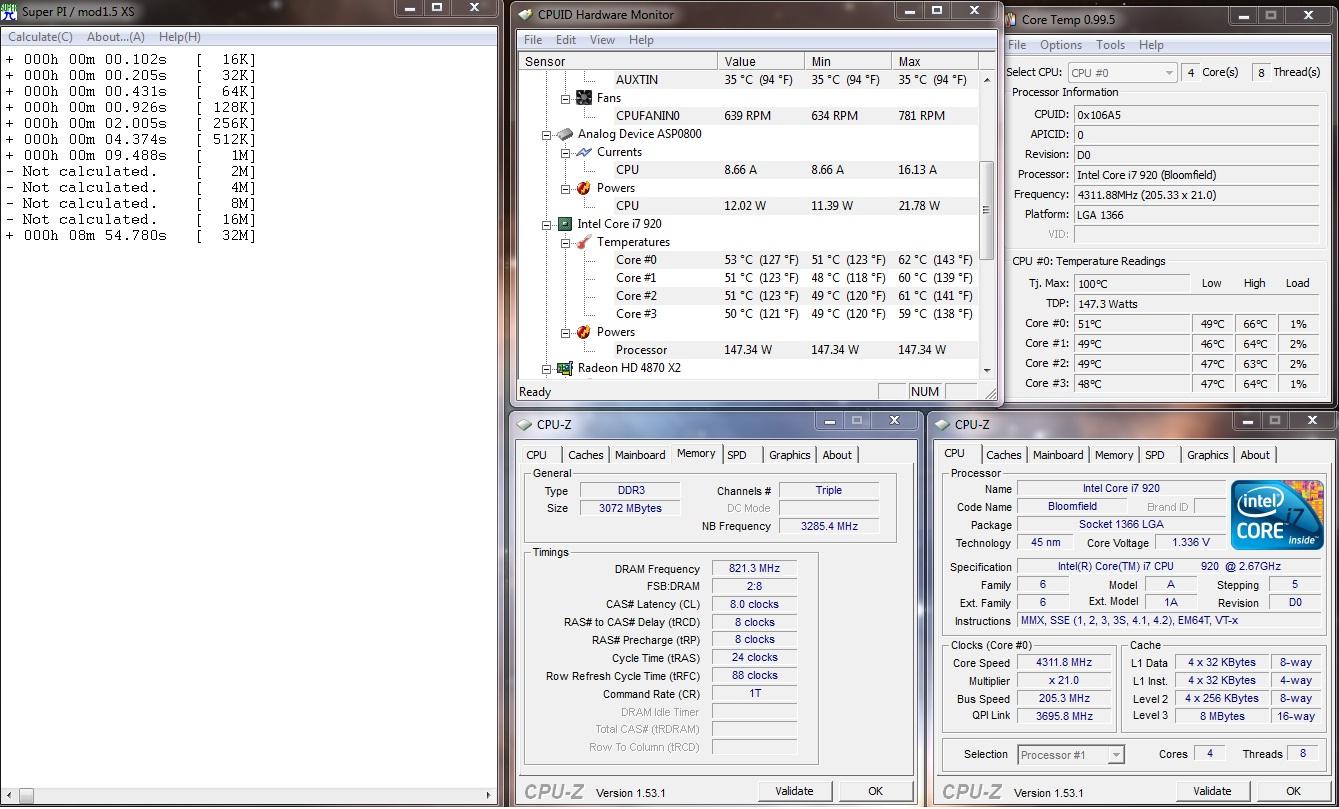Open the Select CPU dropdown in Core Temp
Viewport: 1339px width, 809px height.
(x=1121, y=72)
